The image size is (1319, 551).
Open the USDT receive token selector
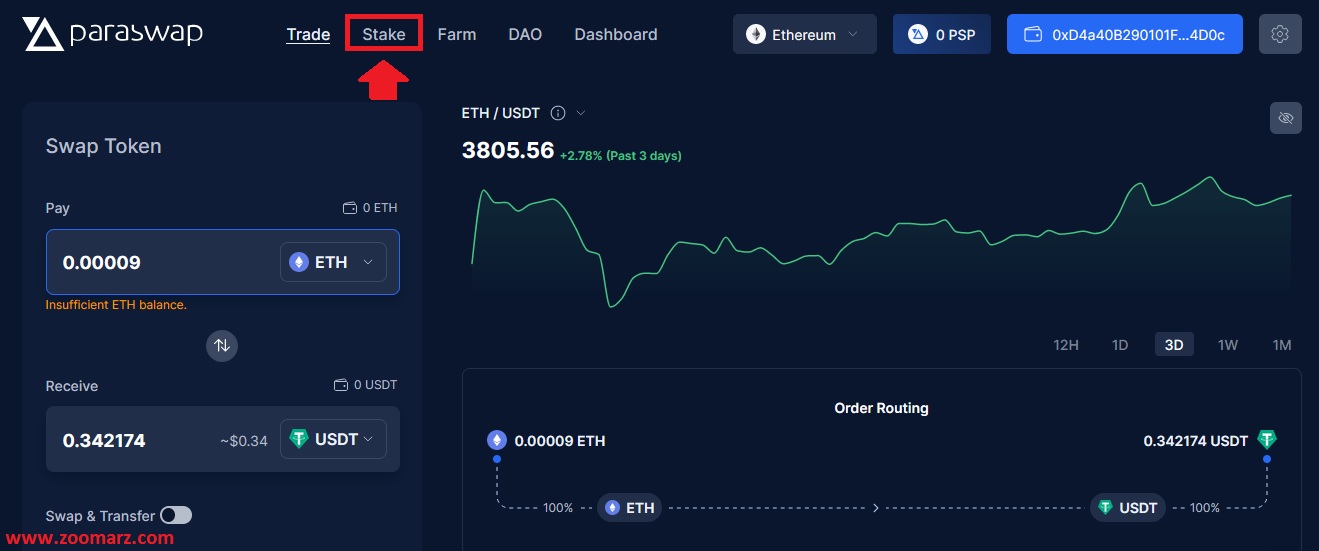click(333, 439)
